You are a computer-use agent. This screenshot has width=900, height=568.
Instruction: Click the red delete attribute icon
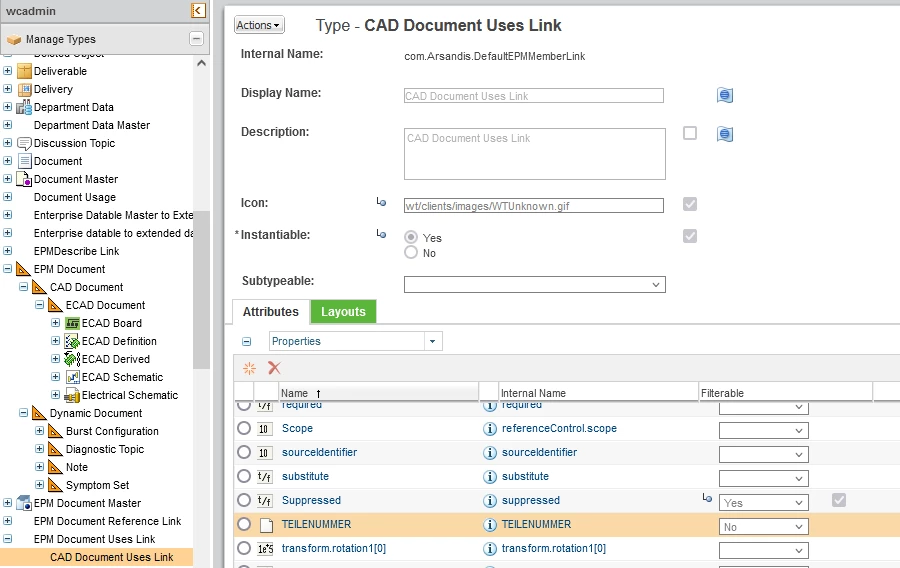pyautogui.click(x=274, y=368)
